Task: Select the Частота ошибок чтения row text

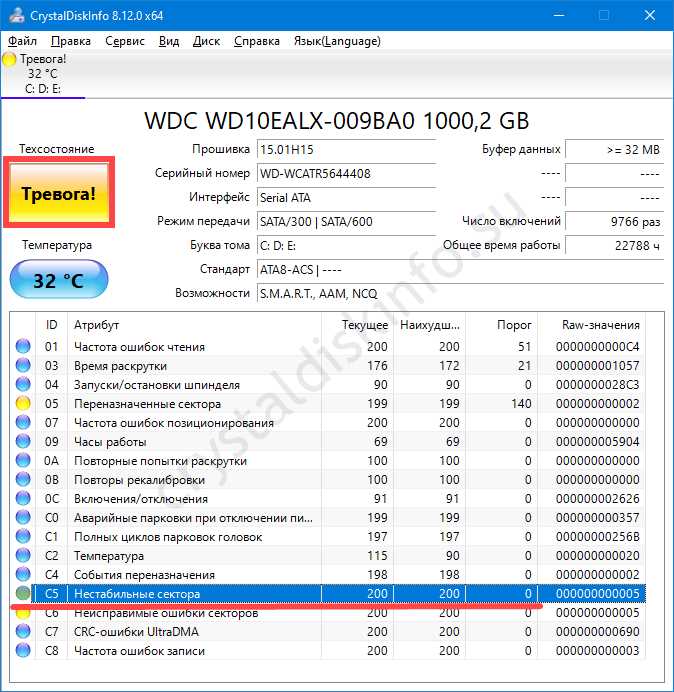Action: pos(139,346)
